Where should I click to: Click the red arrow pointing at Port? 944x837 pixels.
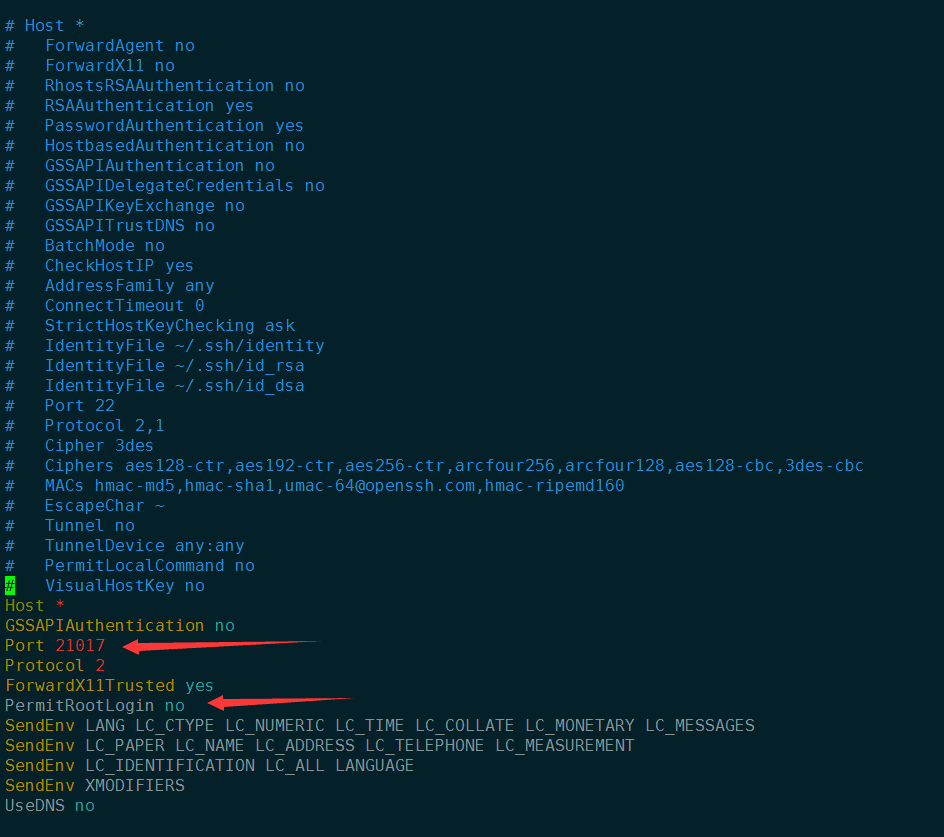point(221,646)
